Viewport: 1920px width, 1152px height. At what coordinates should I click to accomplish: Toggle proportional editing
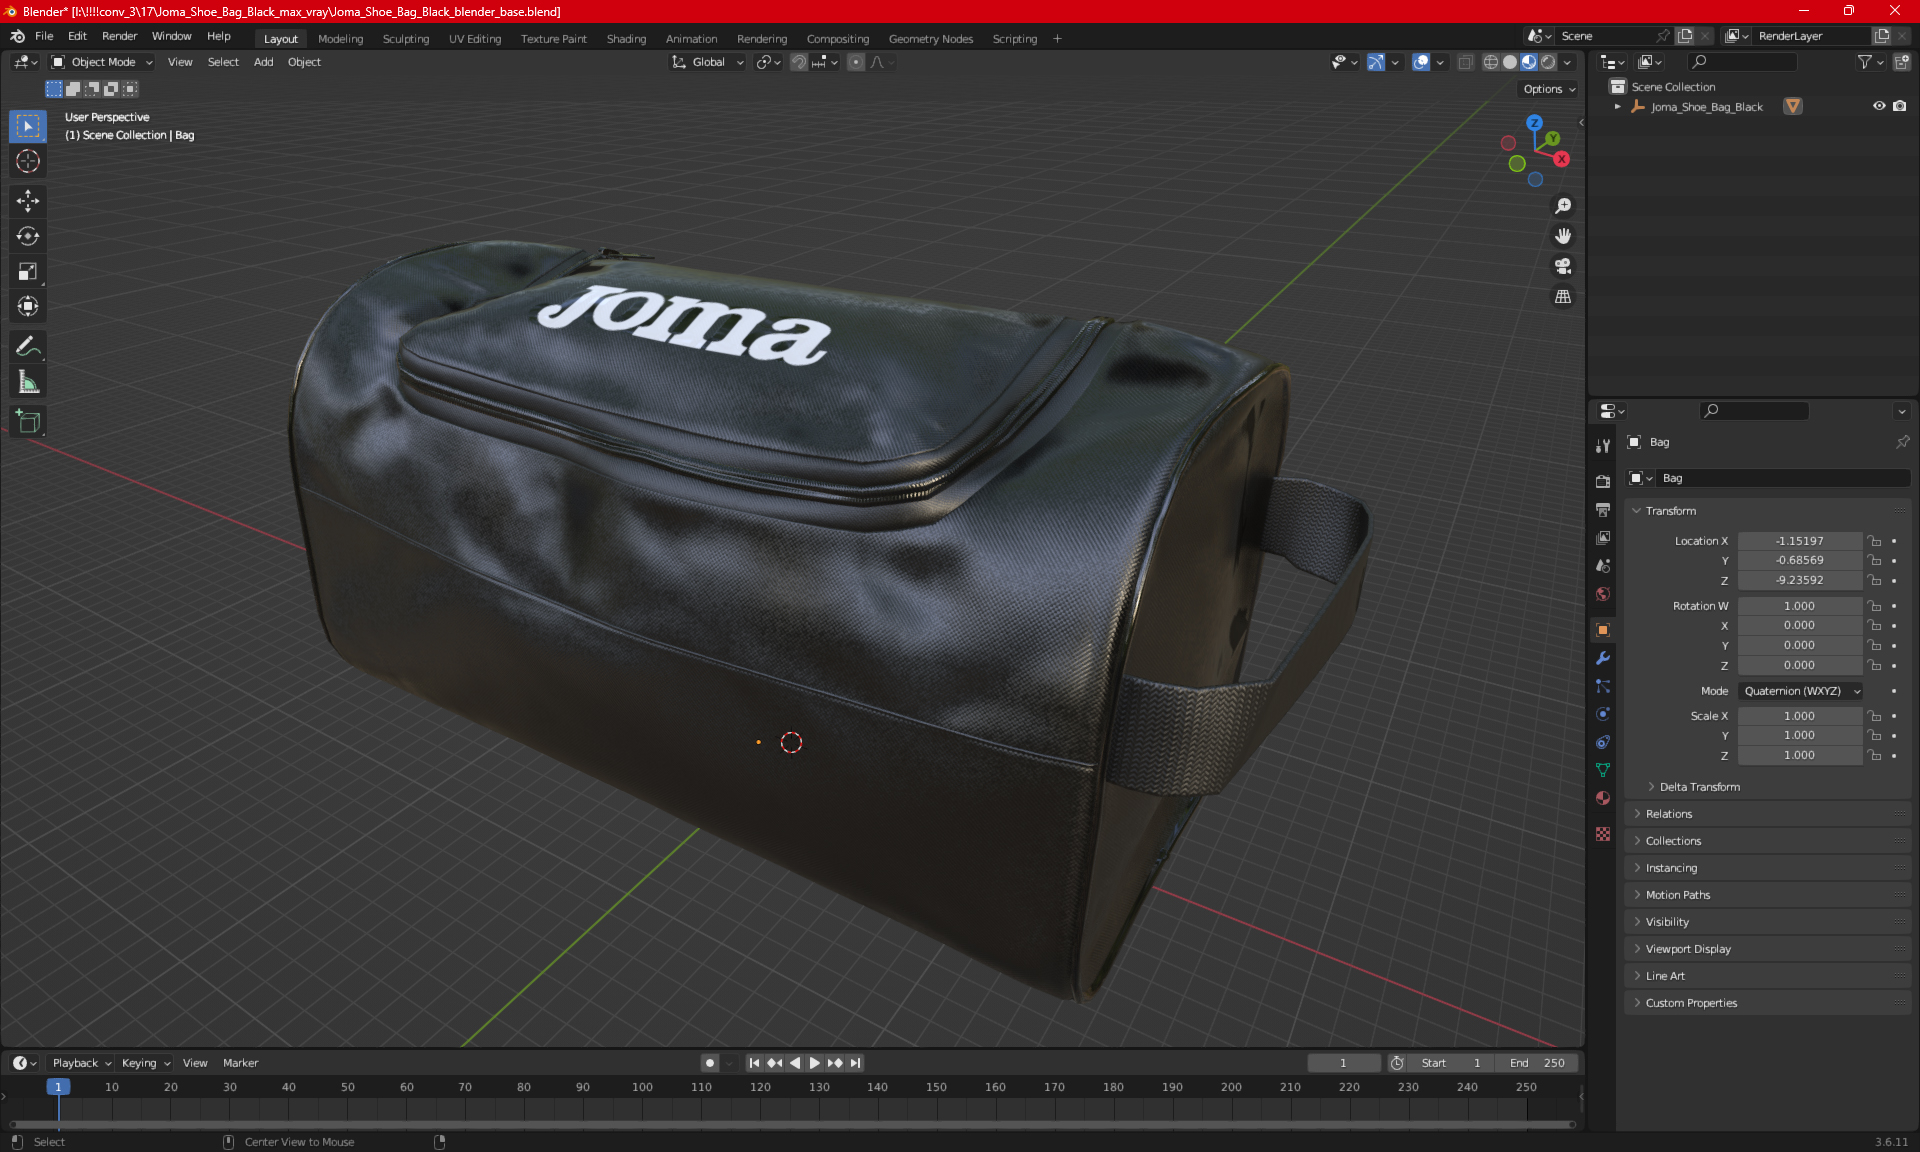click(856, 62)
